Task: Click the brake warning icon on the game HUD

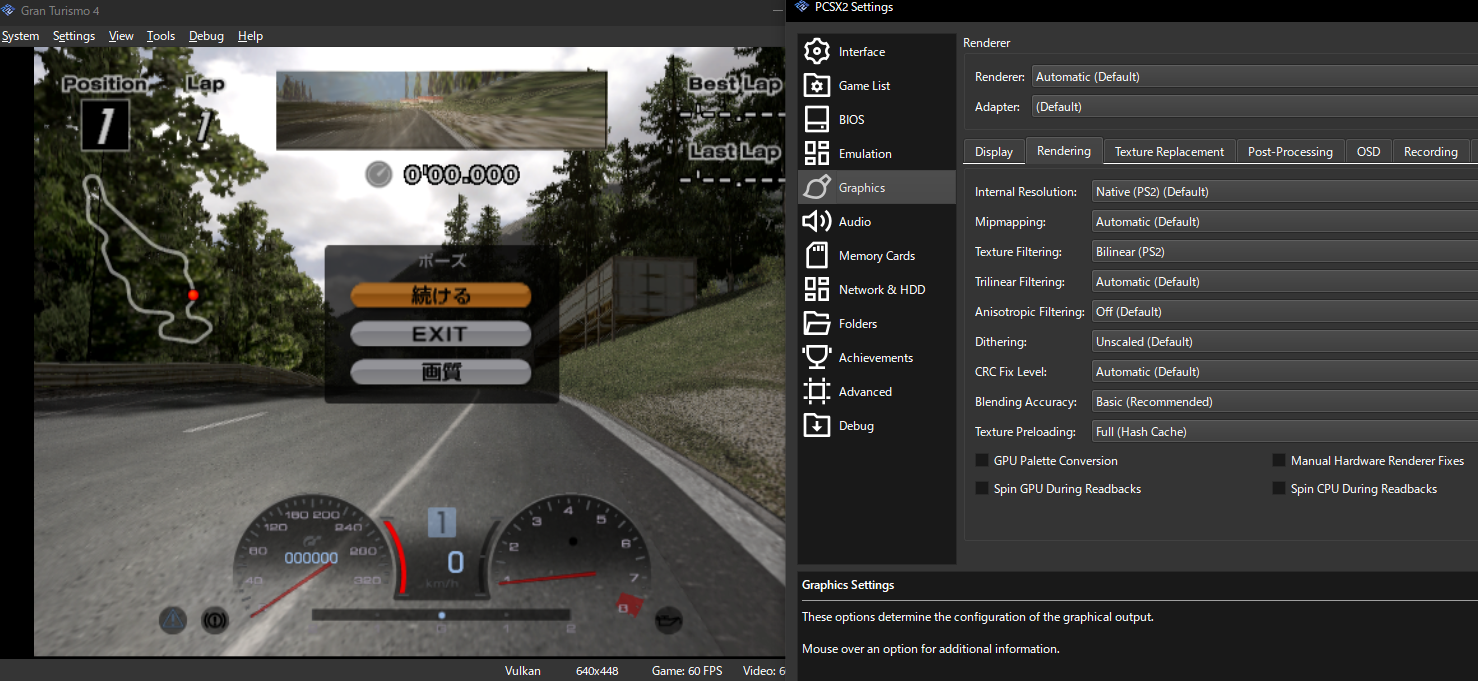Action: [x=215, y=620]
